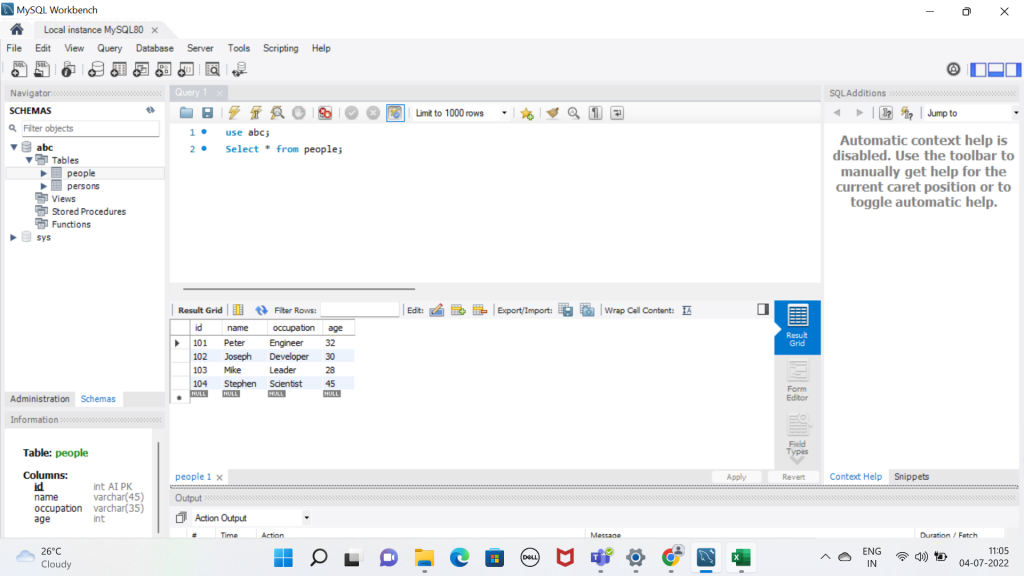Image resolution: width=1024 pixels, height=576 pixels.
Task: Stop the running query icon
Action: pos(298,112)
